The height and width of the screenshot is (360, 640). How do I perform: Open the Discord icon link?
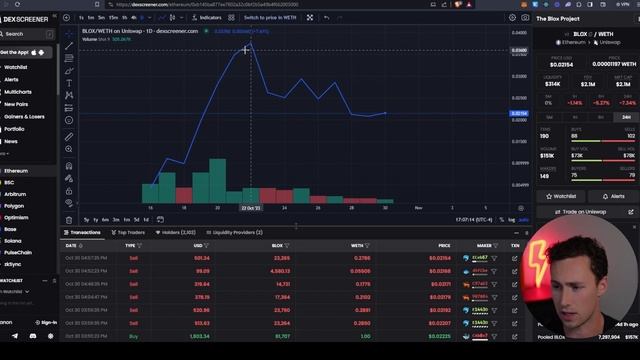(33, 336)
